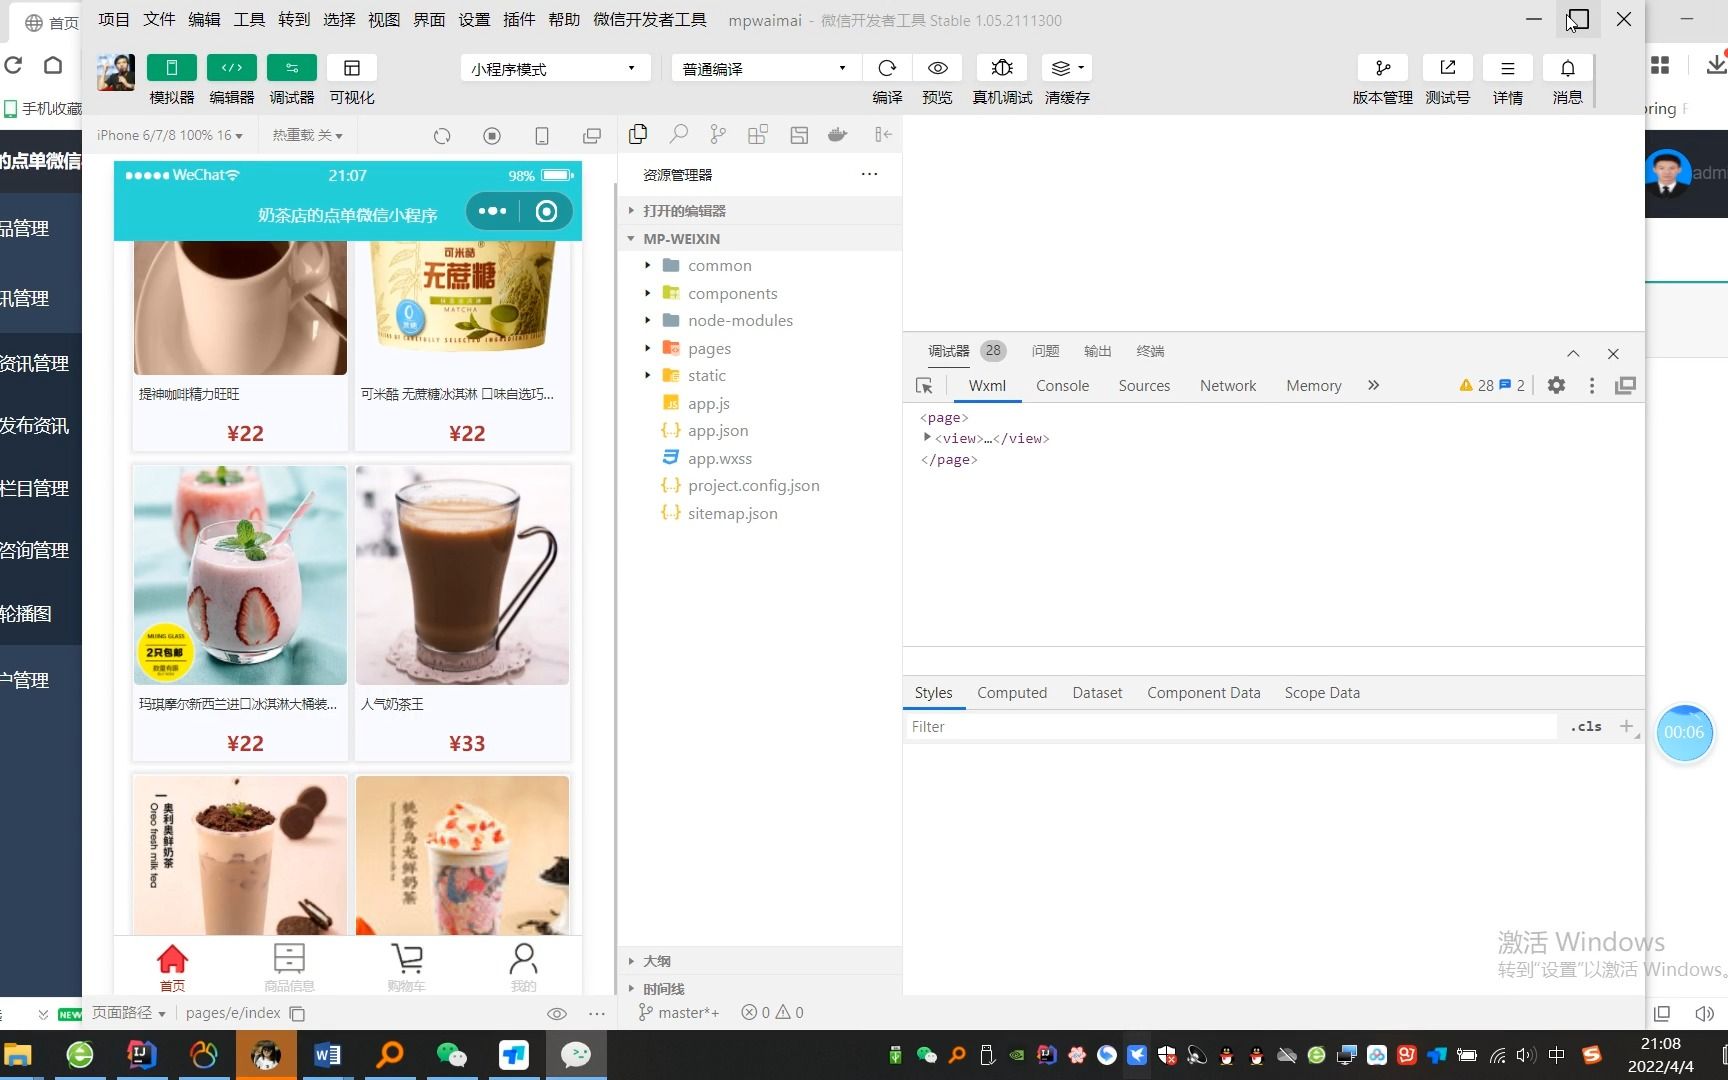
Task: Open version management (版本管理) icon
Action: (1383, 68)
